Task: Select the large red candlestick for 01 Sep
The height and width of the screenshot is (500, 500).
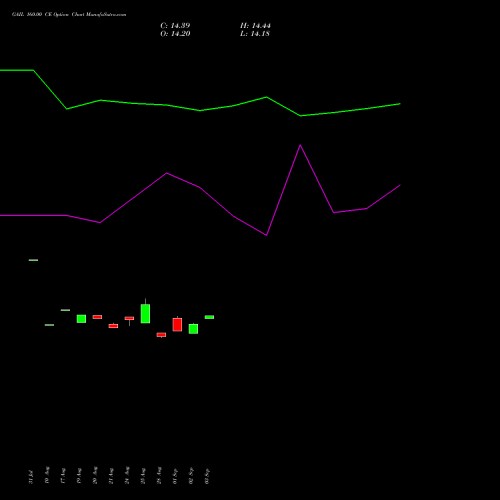Action: 177,324
